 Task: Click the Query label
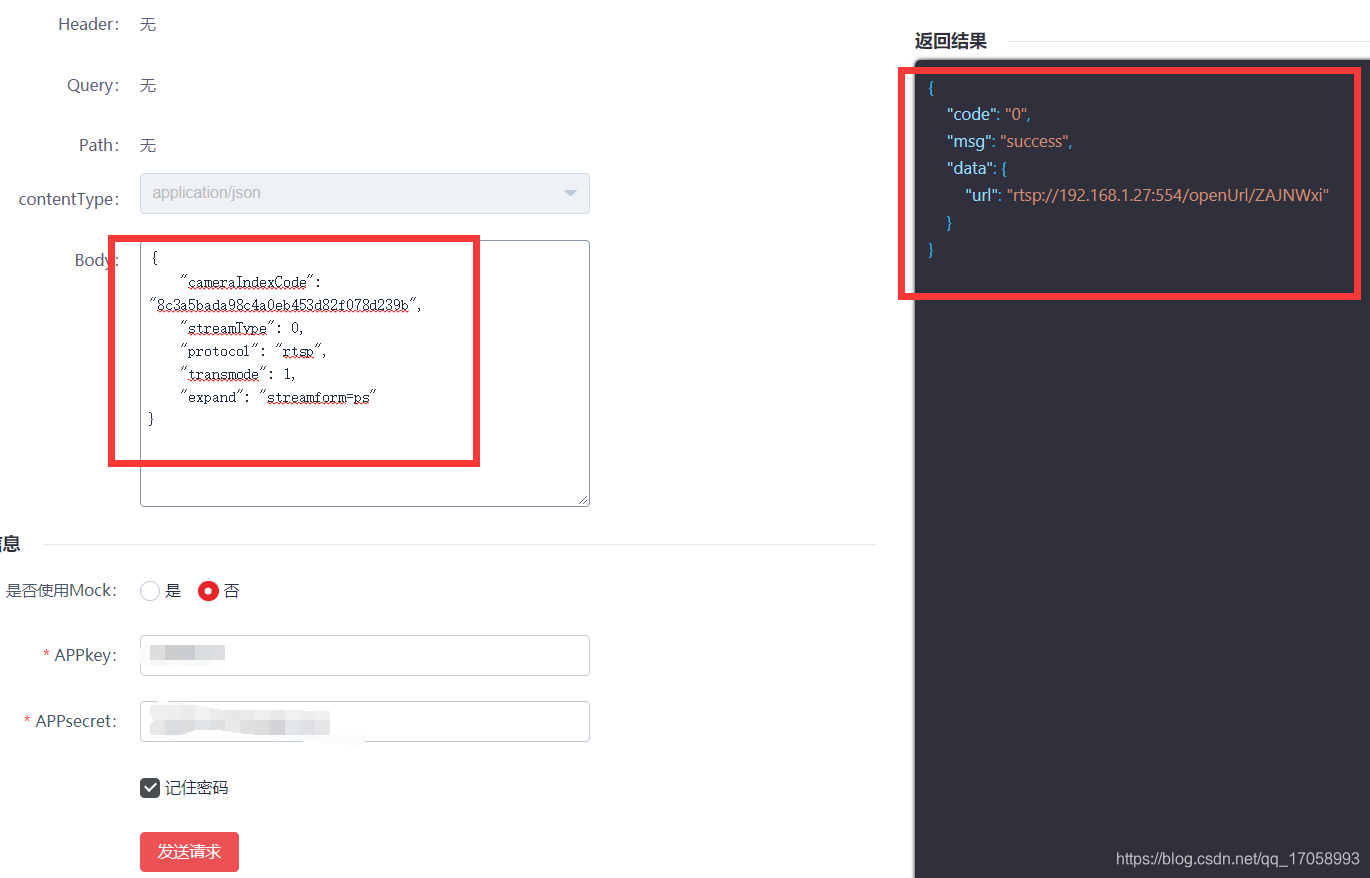click(x=94, y=86)
